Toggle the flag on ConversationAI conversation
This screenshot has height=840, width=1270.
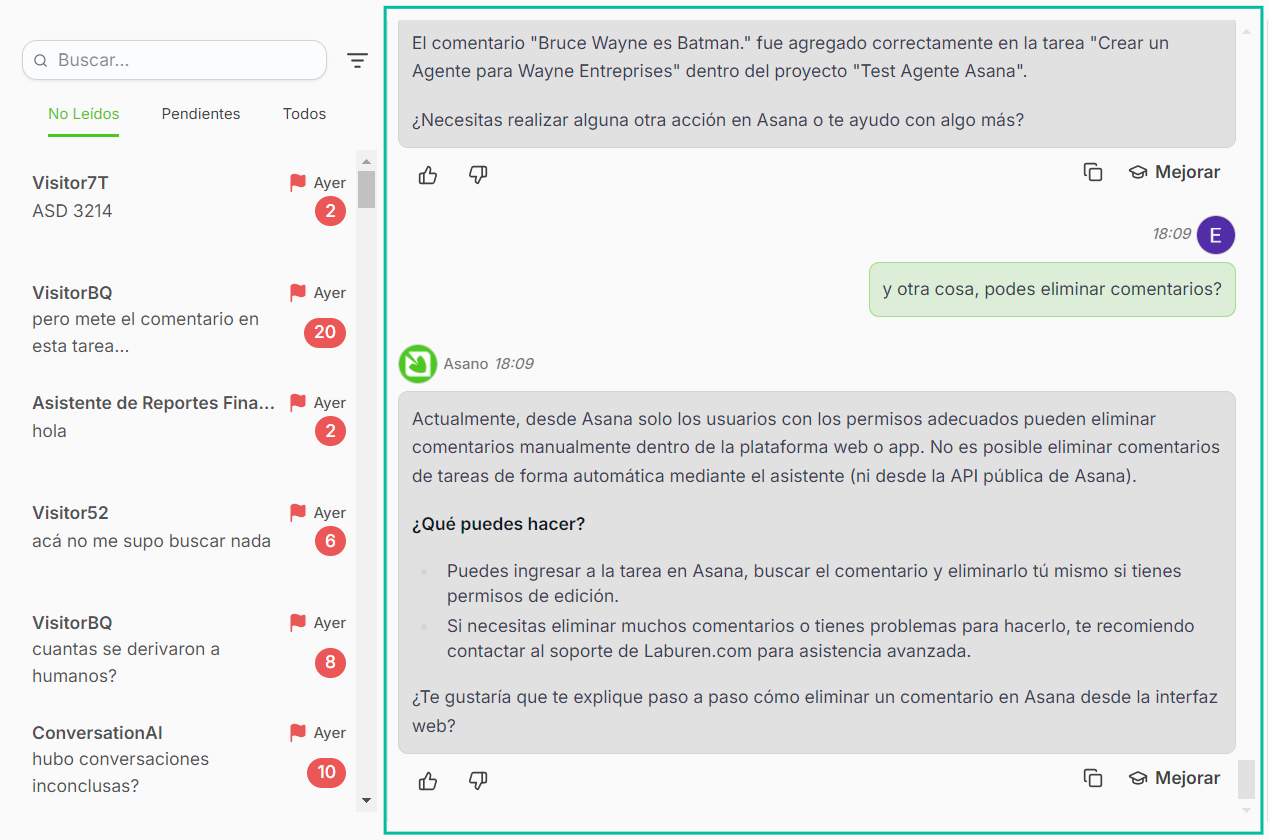pyautogui.click(x=297, y=733)
